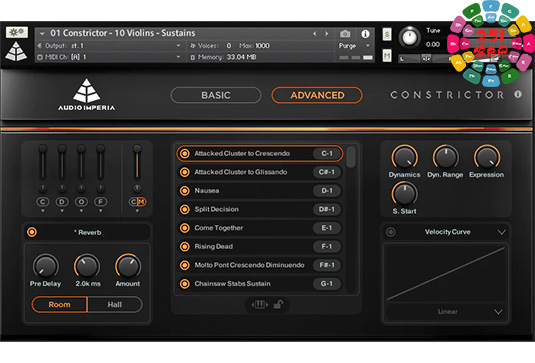Open instrument name dropdown arrow
The width and height of the screenshot is (535, 363).
(x=42, y=33)
